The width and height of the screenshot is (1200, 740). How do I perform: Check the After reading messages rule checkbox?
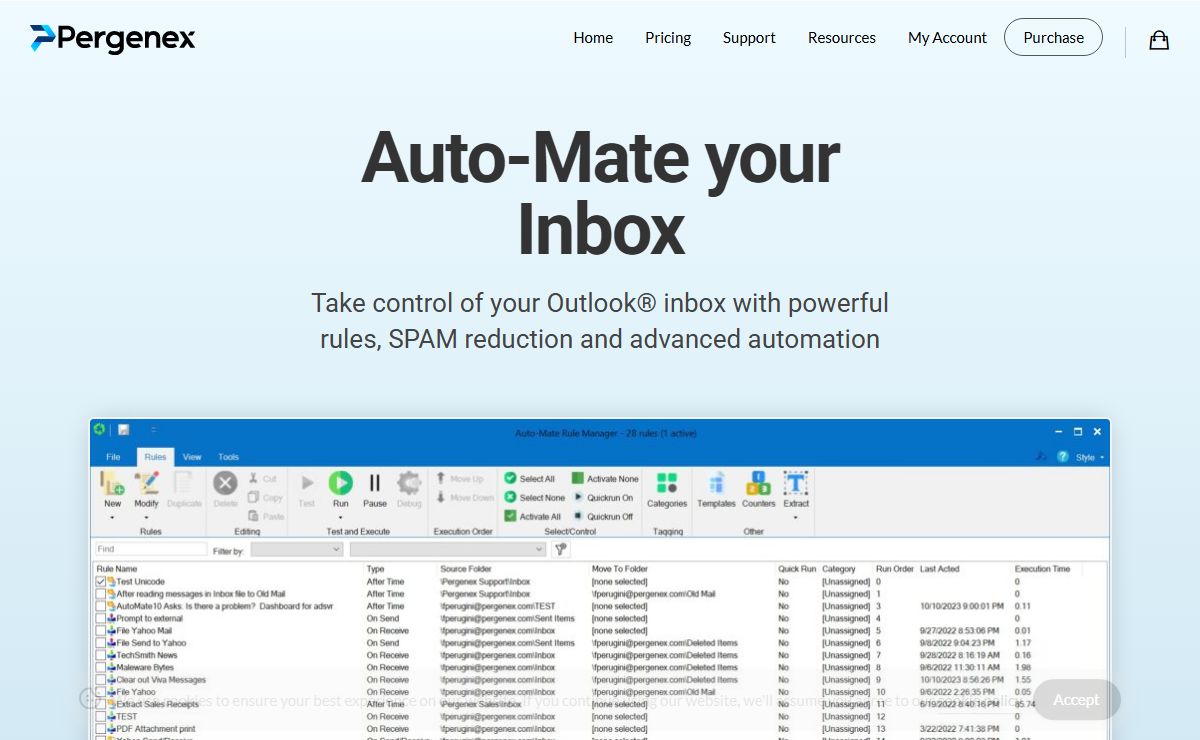(100, 594)
